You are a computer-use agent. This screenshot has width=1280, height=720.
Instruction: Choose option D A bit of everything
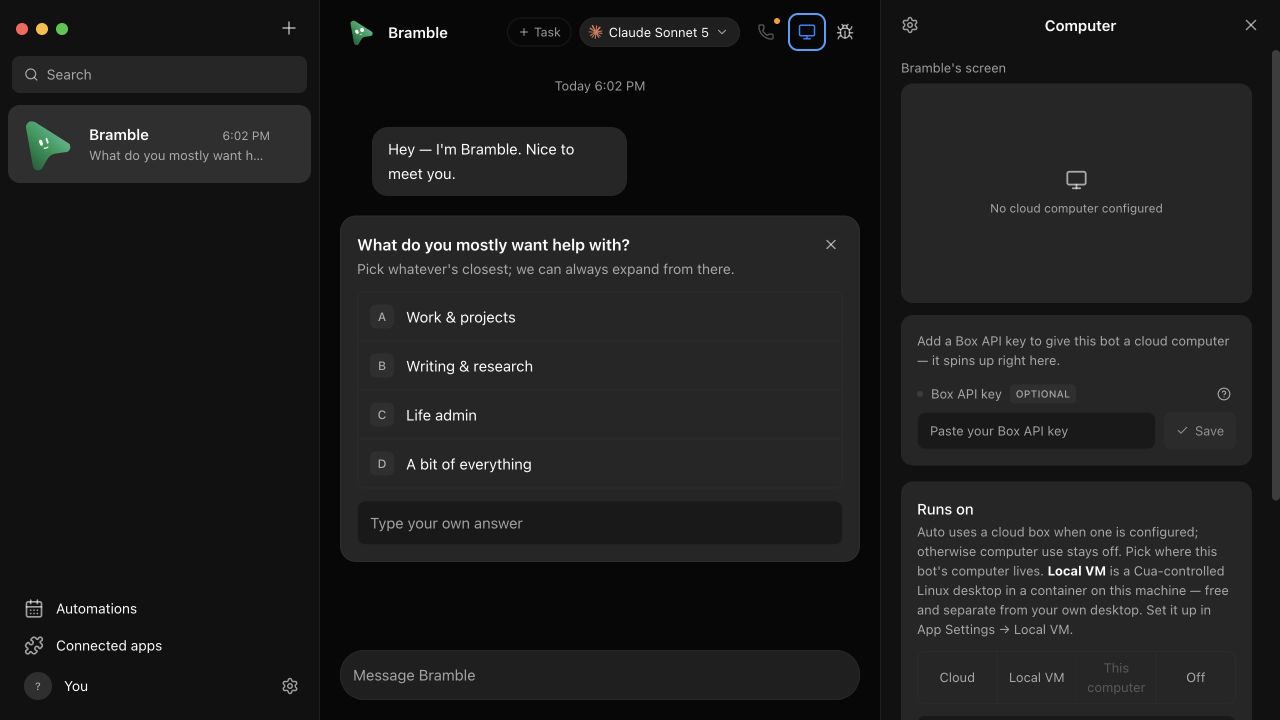click(x=600, y=464)
